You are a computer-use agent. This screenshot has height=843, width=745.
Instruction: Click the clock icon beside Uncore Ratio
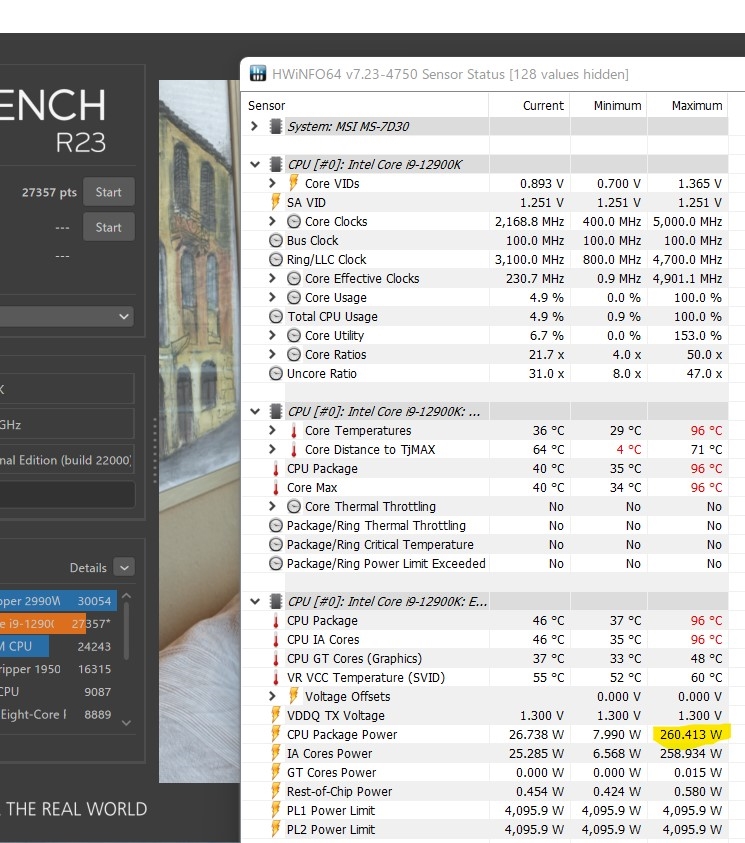click(275, 374)
